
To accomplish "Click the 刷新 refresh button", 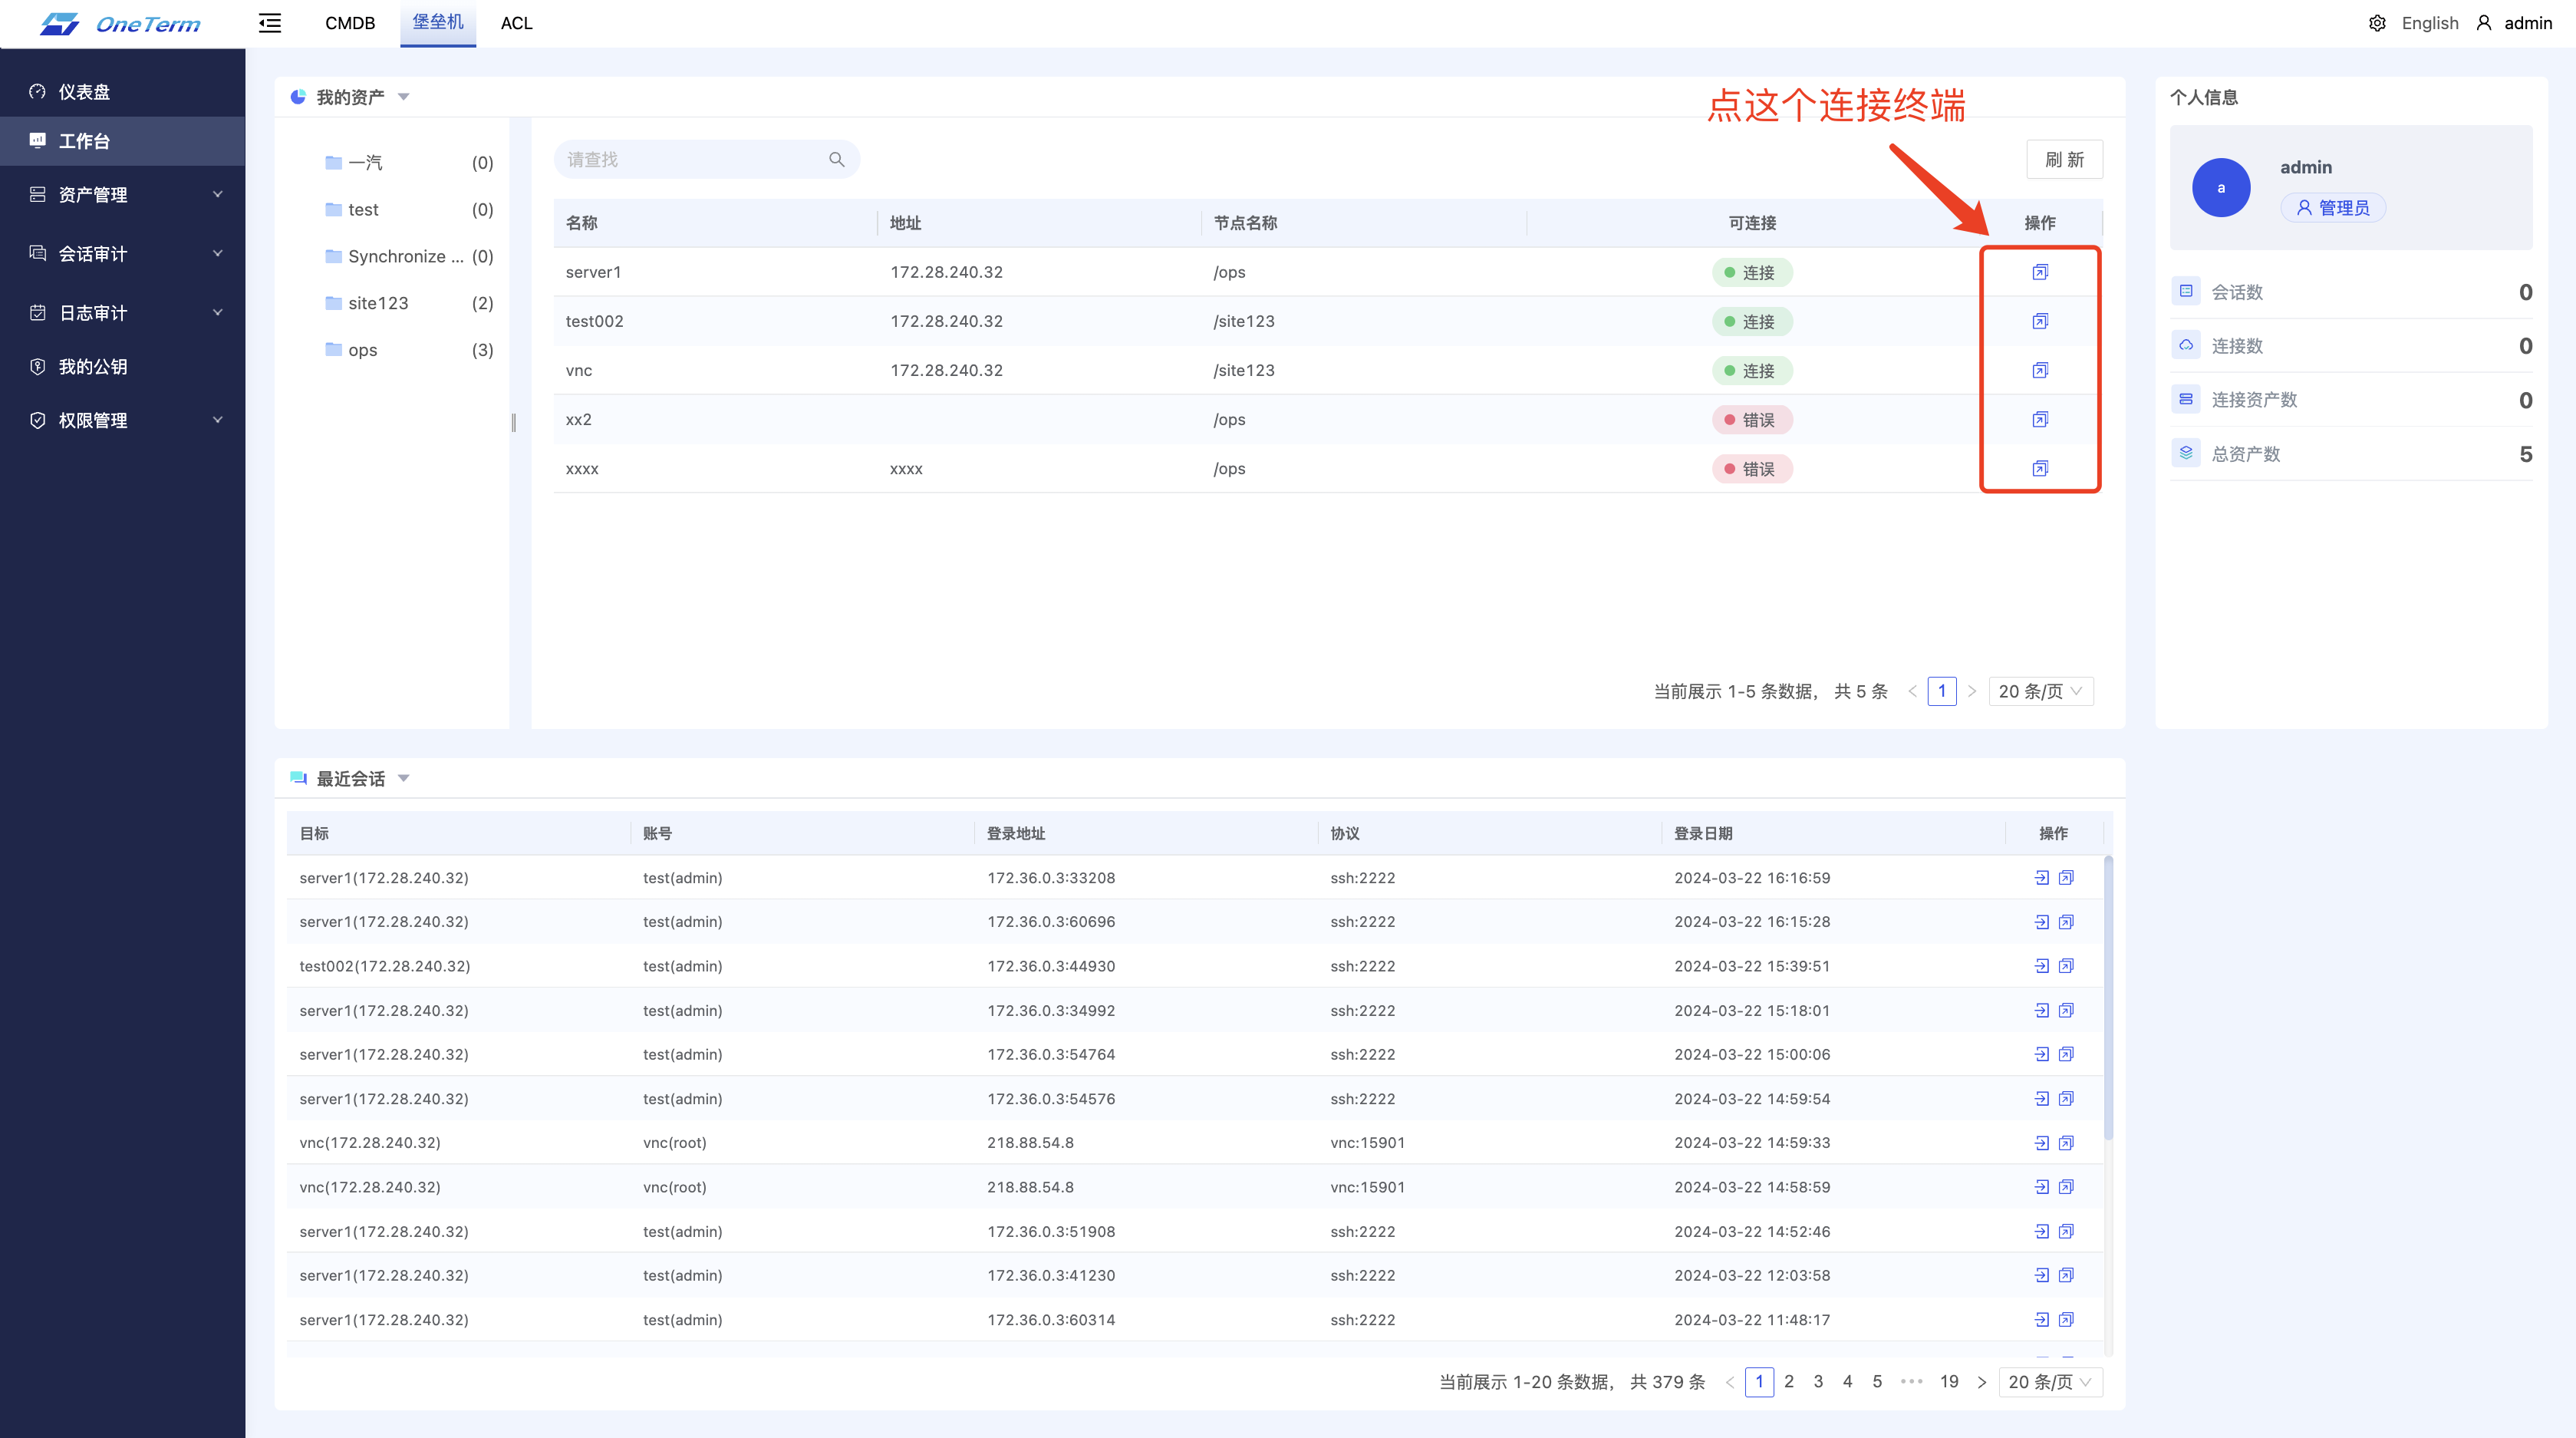I will tap(2064, 160).
